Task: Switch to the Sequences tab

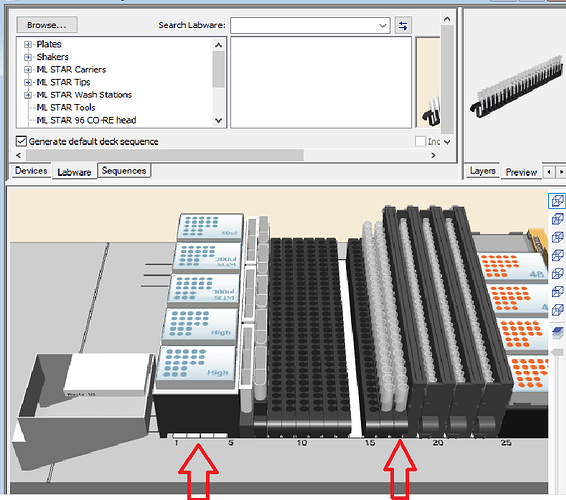Action: [x=124, y=170]
